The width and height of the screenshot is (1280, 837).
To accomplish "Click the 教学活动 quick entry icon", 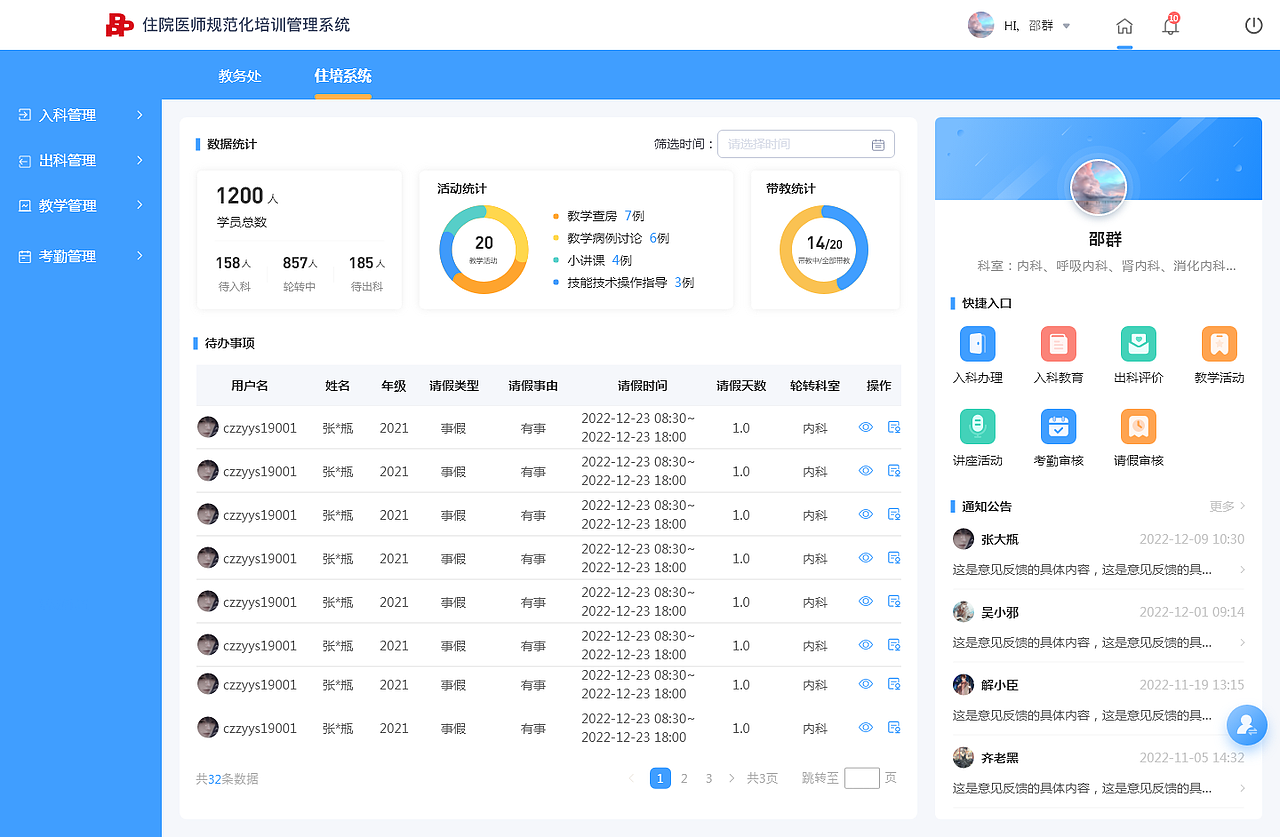I will click(x=1218, y=345).
